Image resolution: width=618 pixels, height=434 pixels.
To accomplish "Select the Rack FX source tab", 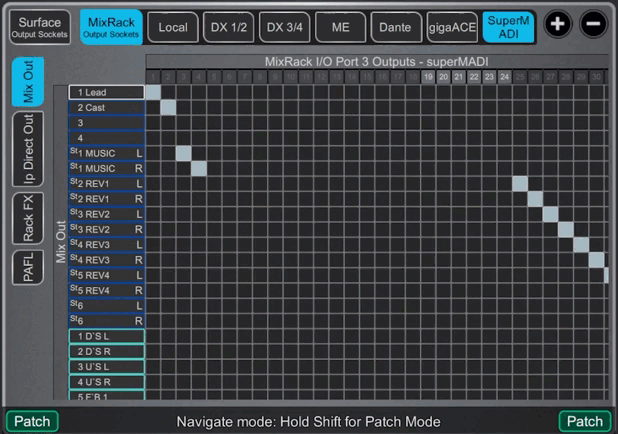I will pos(28,218).
